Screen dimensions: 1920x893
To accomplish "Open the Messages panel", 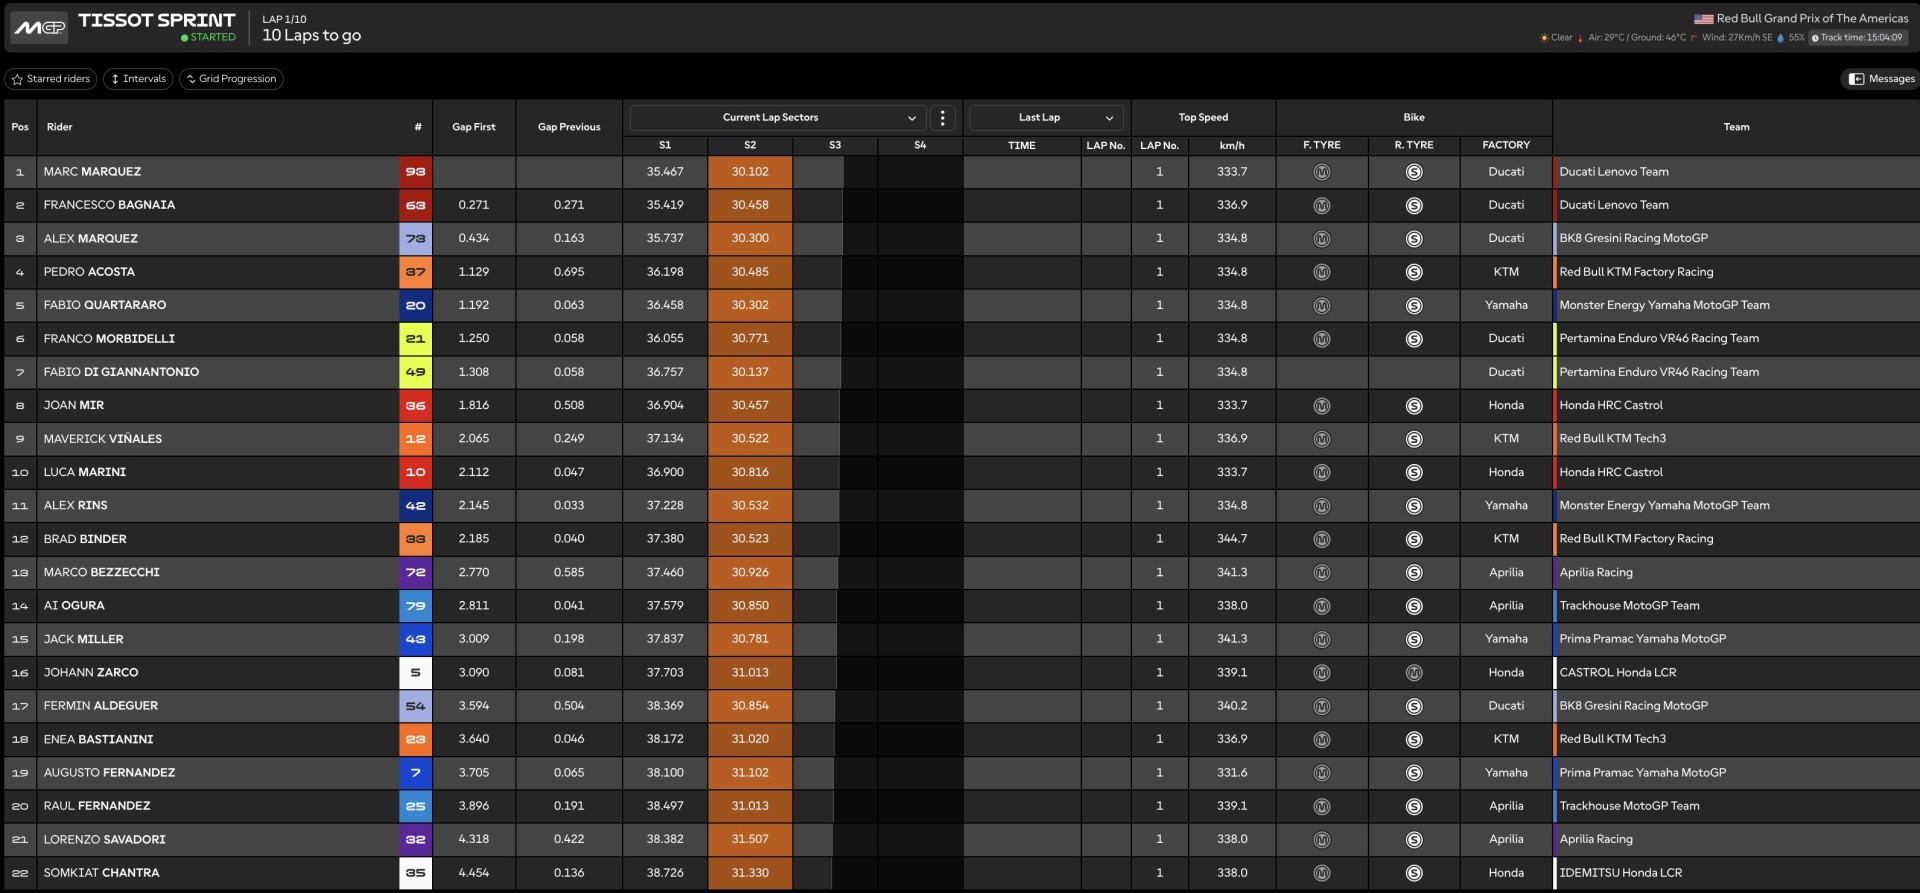I will pyautogui.click(x=1881, y=79).
